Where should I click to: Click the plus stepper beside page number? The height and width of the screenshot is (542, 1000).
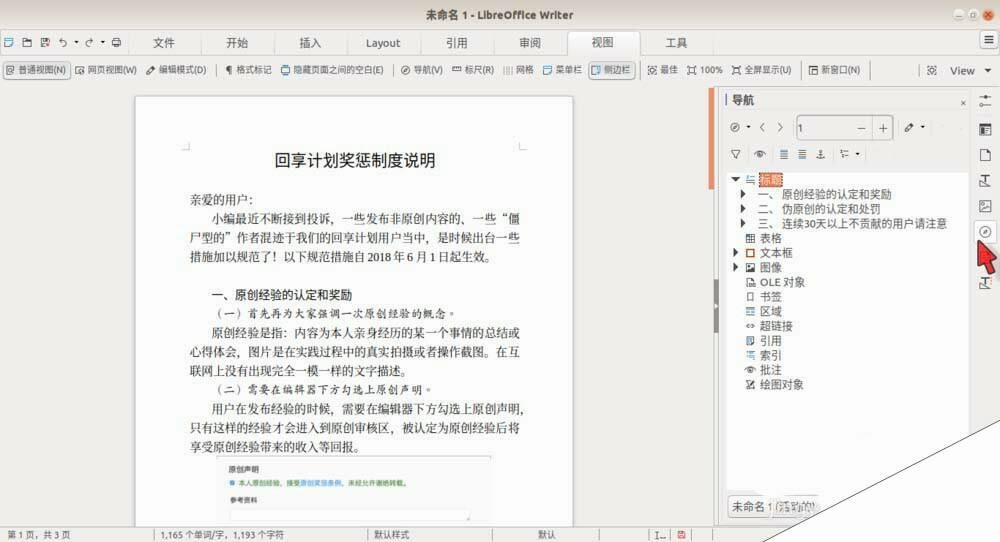click(x=883, y=128)
